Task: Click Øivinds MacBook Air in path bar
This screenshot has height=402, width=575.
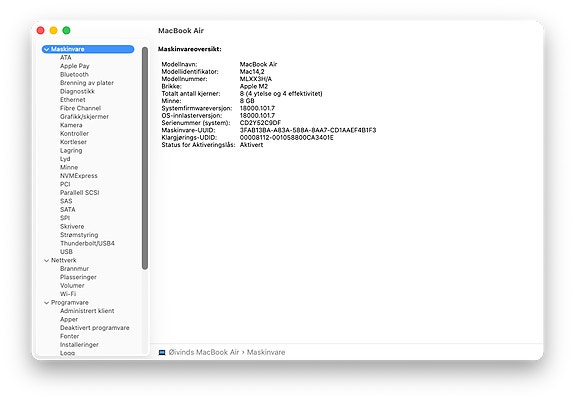Action: (x=204, y=352)
